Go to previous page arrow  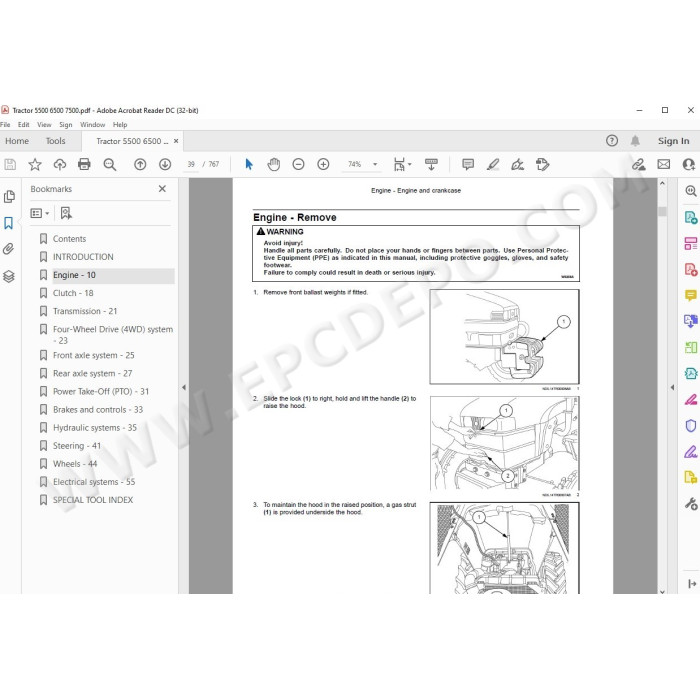pyautogui.click(x=140, y=165)
